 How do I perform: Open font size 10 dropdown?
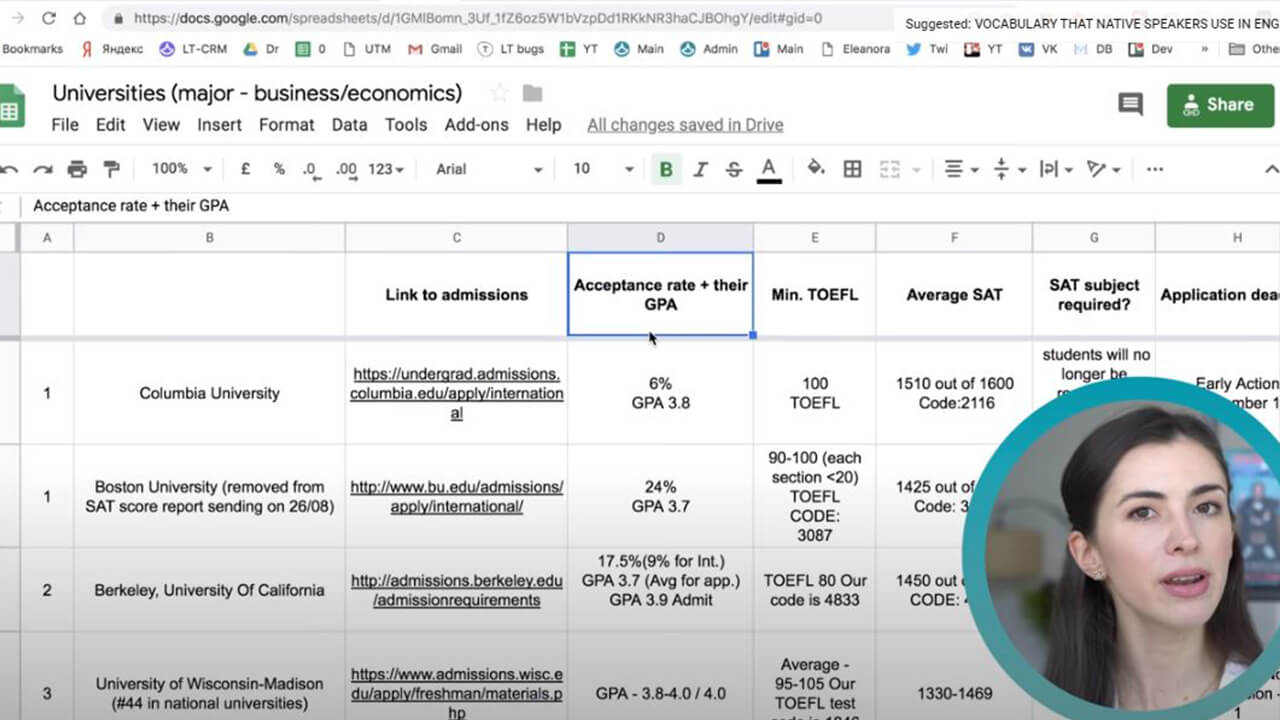point(604,169)
